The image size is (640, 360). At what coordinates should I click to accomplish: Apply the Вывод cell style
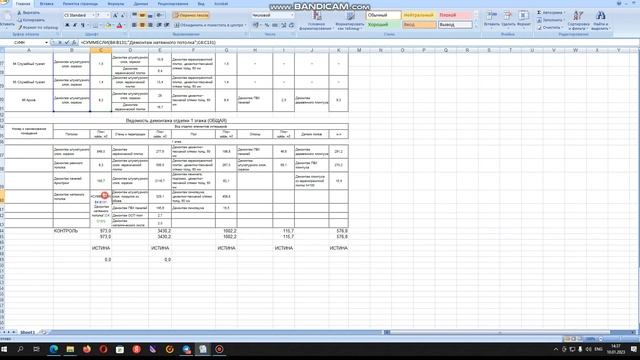[x=454, y=25]
